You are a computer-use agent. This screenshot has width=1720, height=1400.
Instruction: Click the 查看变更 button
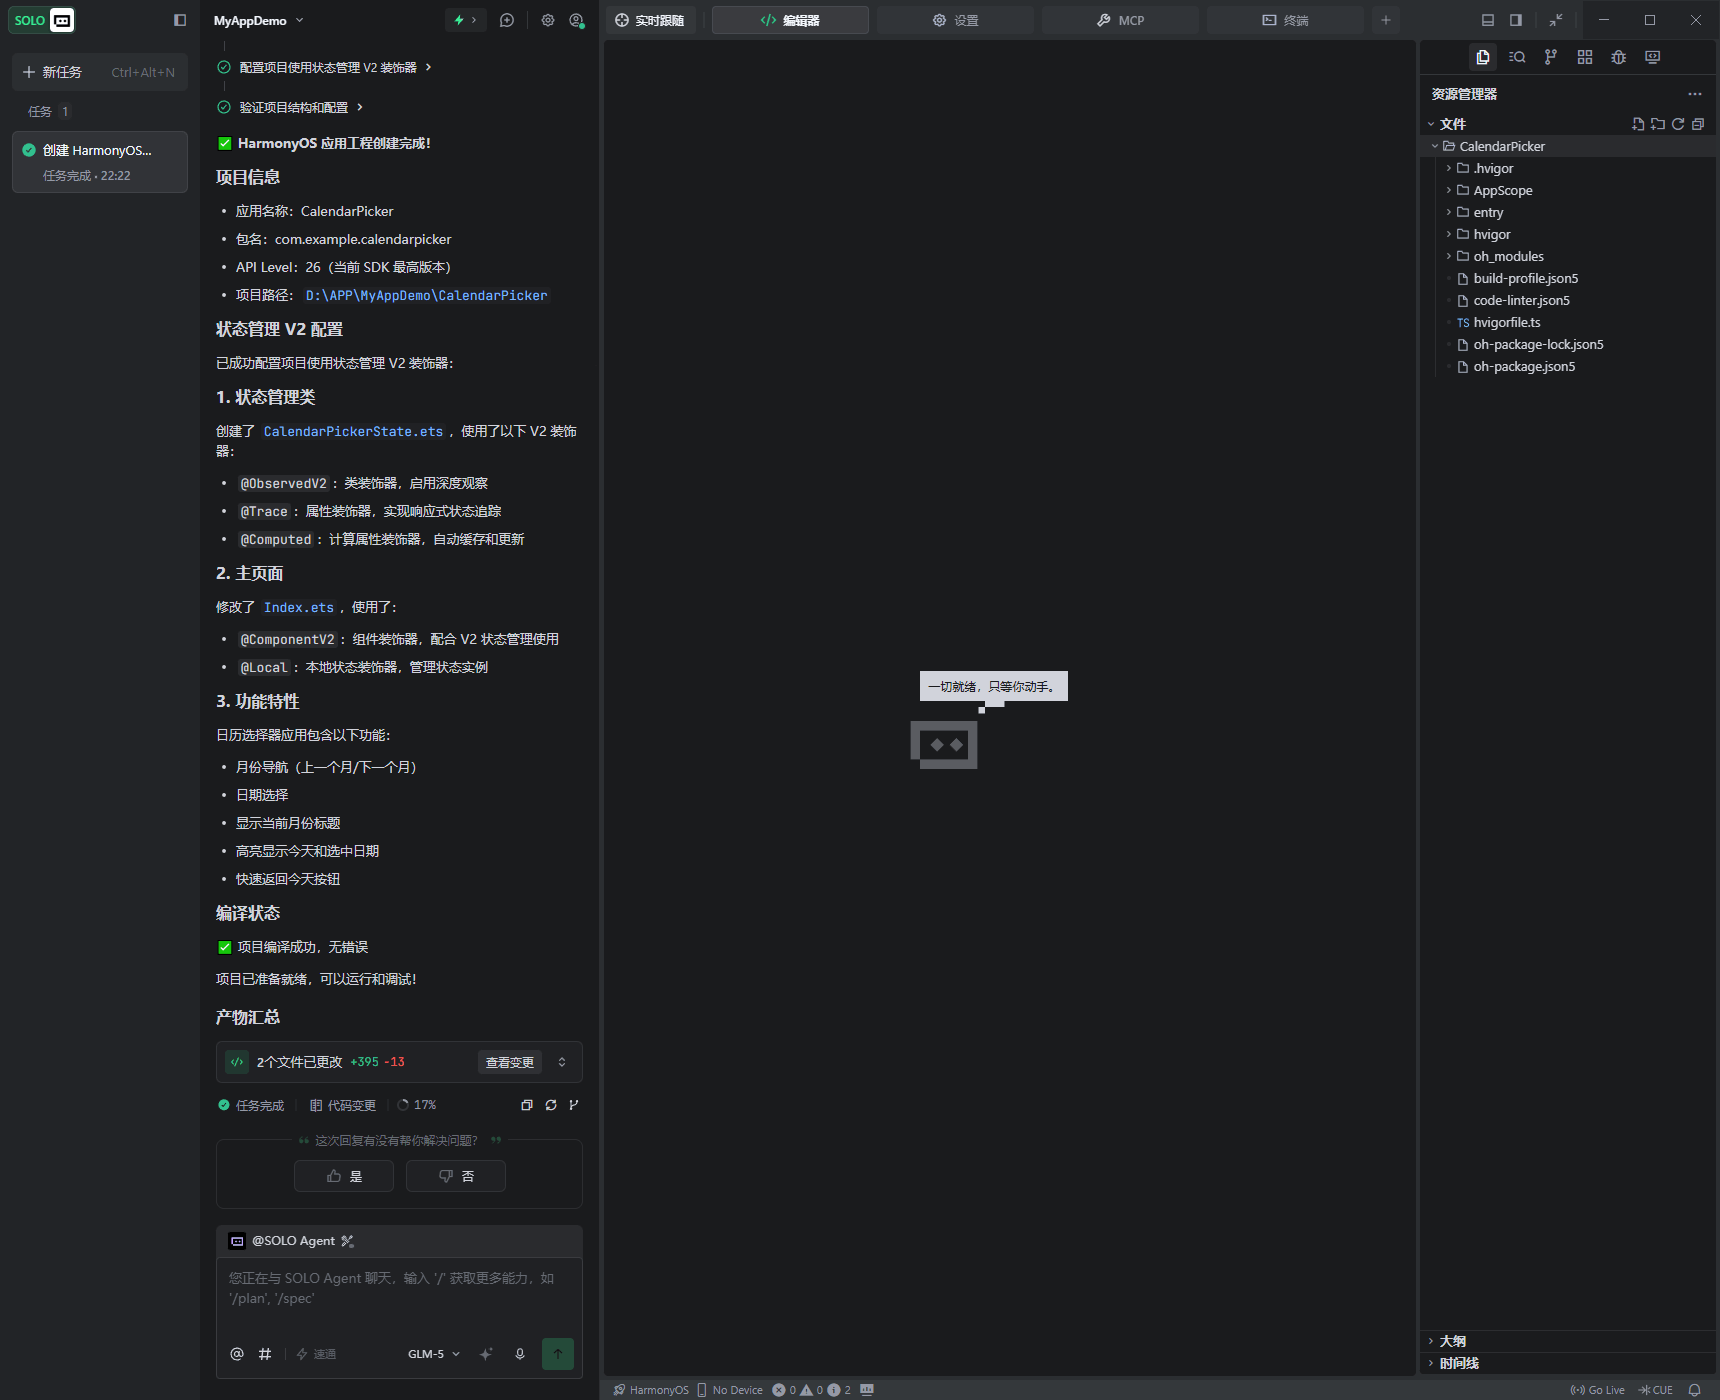pyautogui.click(x=510, y=1062)
